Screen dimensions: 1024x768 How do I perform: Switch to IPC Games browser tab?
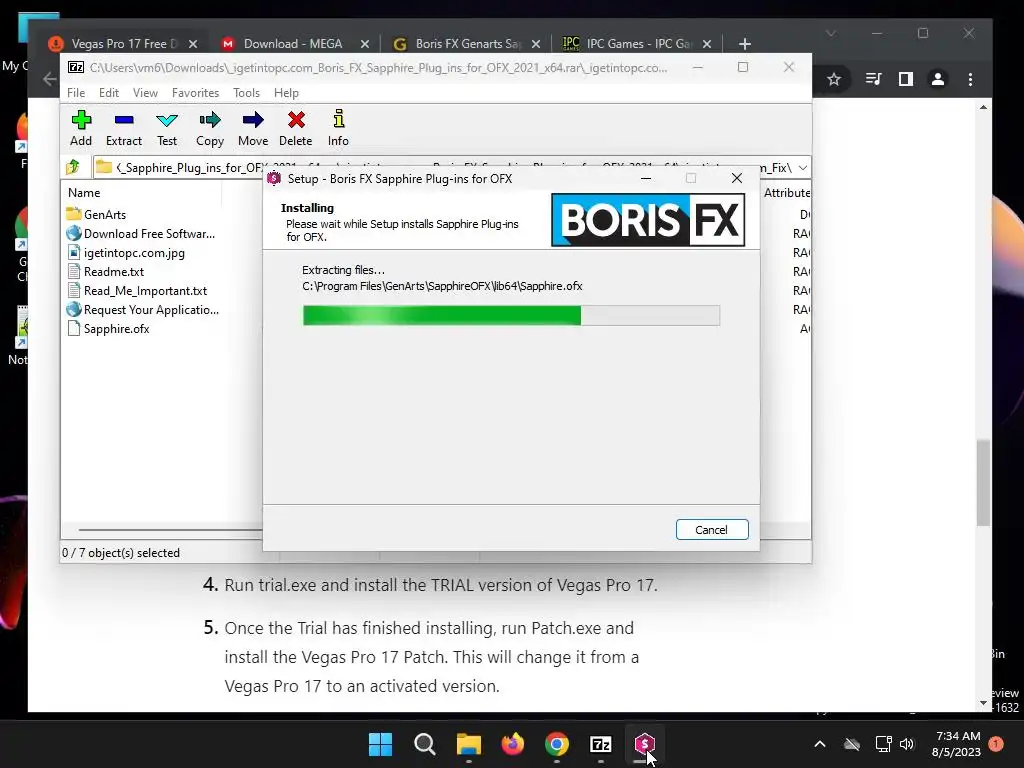pyautogui.click(x=628, y=44)
